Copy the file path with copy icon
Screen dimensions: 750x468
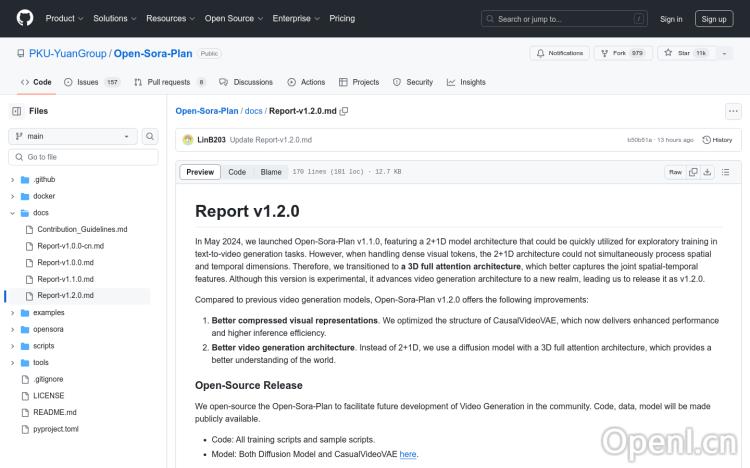[344, 111]
